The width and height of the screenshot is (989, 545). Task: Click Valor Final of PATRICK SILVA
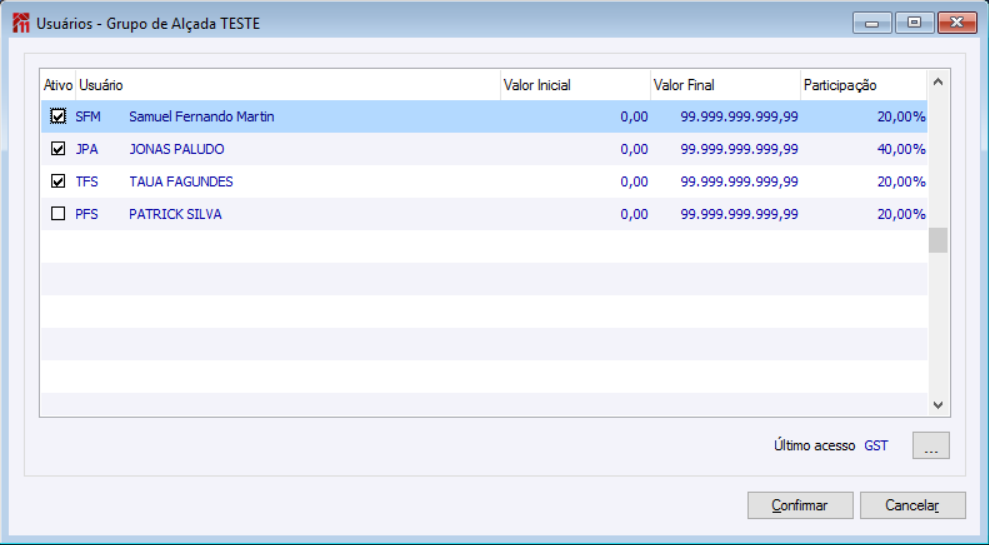pos(739,215)
